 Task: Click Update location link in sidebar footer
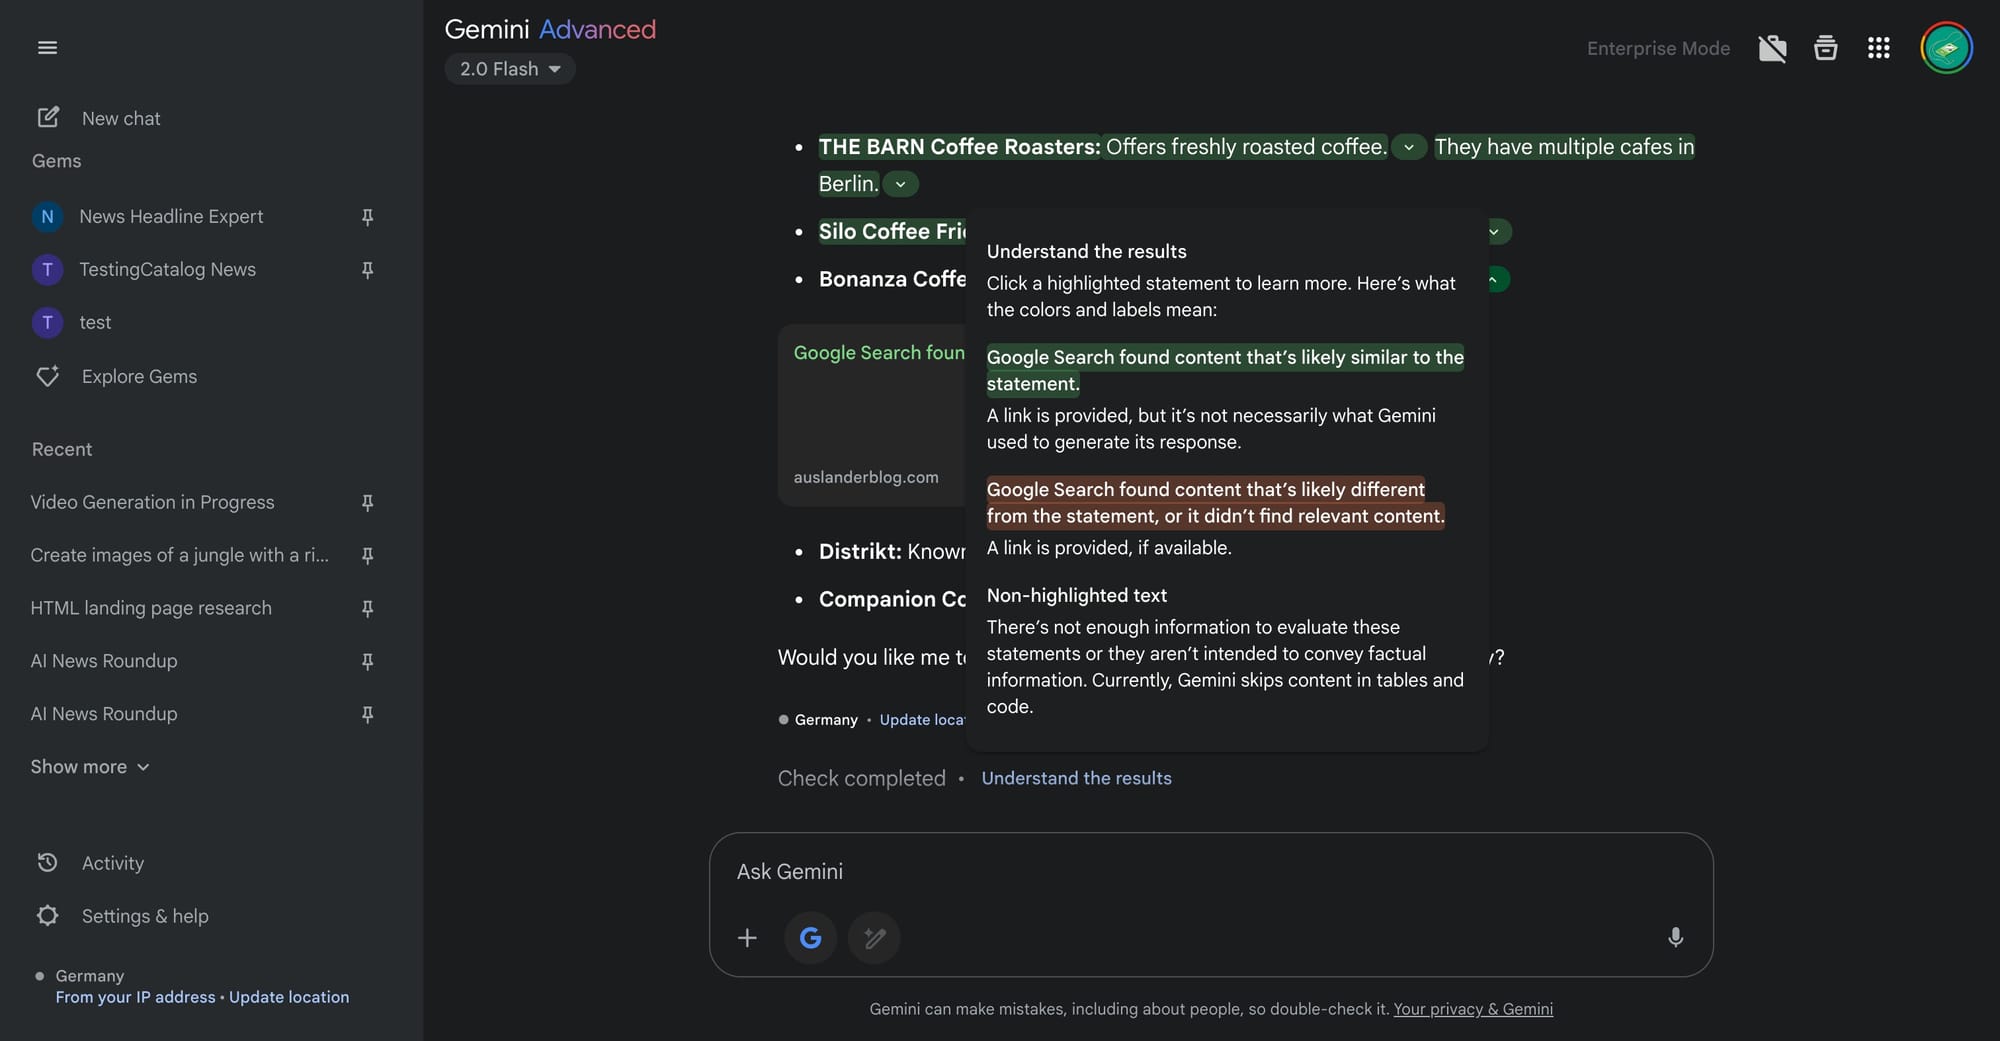pyautogui.click(x=289, y=997)
